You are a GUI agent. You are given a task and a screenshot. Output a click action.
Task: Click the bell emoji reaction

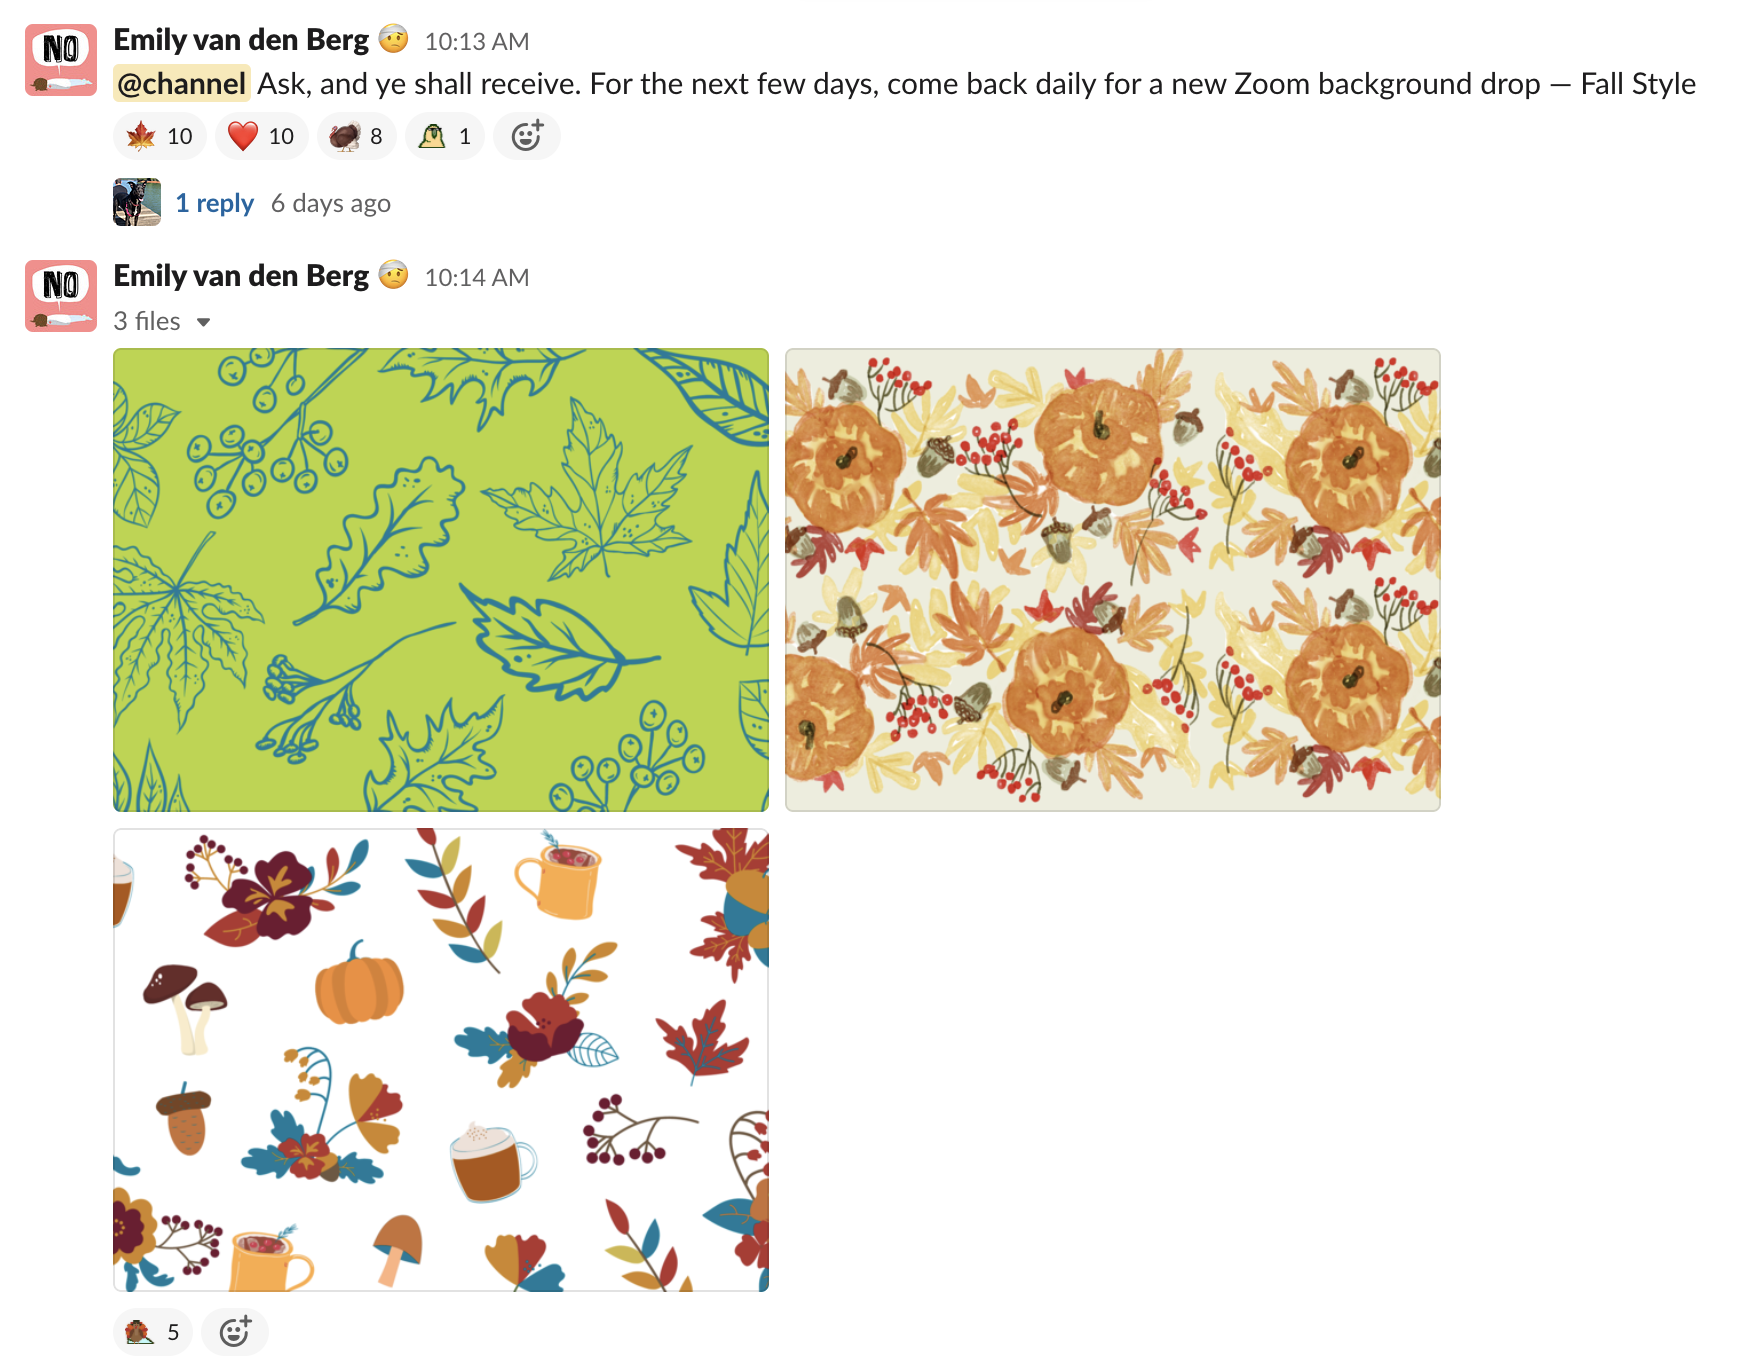[x=445, y=136]
